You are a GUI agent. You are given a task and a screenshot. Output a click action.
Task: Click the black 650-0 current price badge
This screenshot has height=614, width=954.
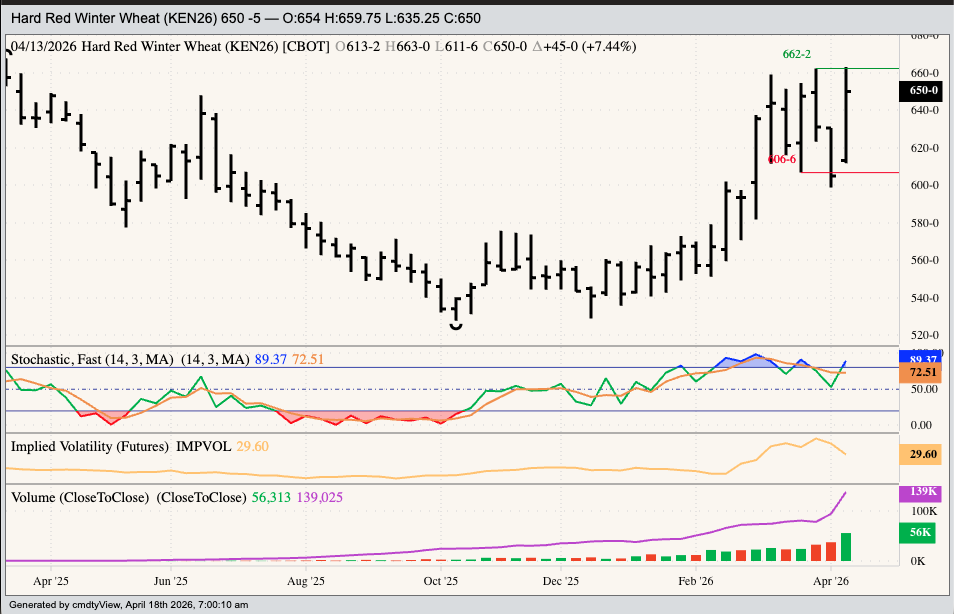922,91
